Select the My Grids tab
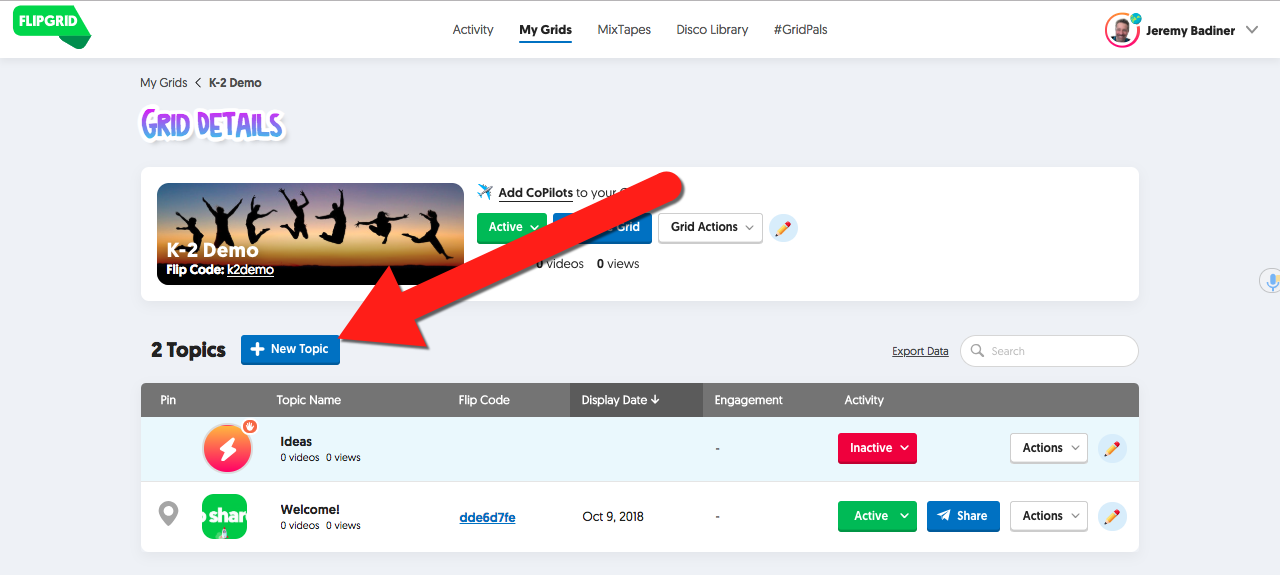 [545, 30]
